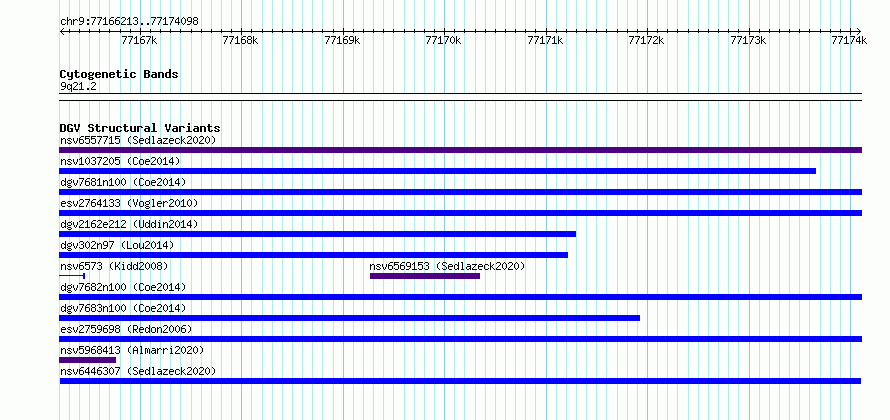Click dgv7683n100 (Coe2014) label
This screenshot has height=420, width=890.
tap(123, 308)
